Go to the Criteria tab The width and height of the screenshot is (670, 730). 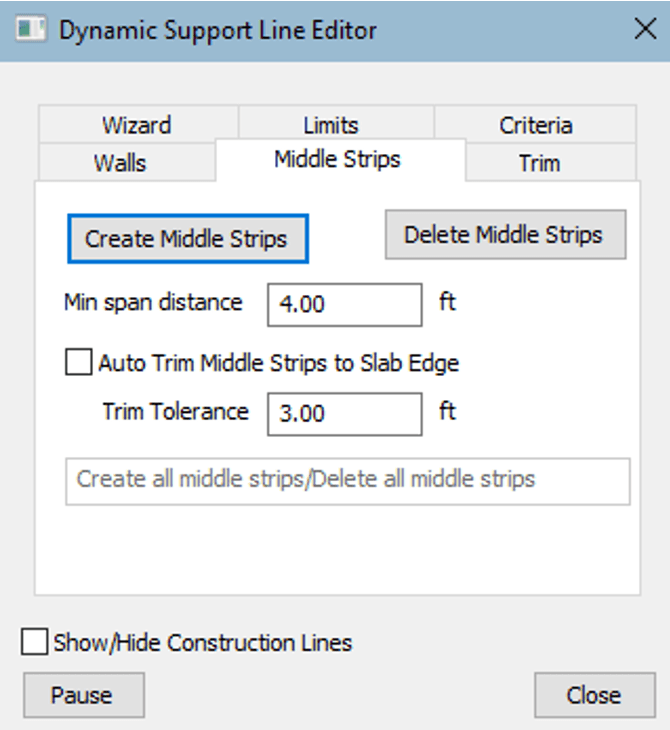coord(536,125)
